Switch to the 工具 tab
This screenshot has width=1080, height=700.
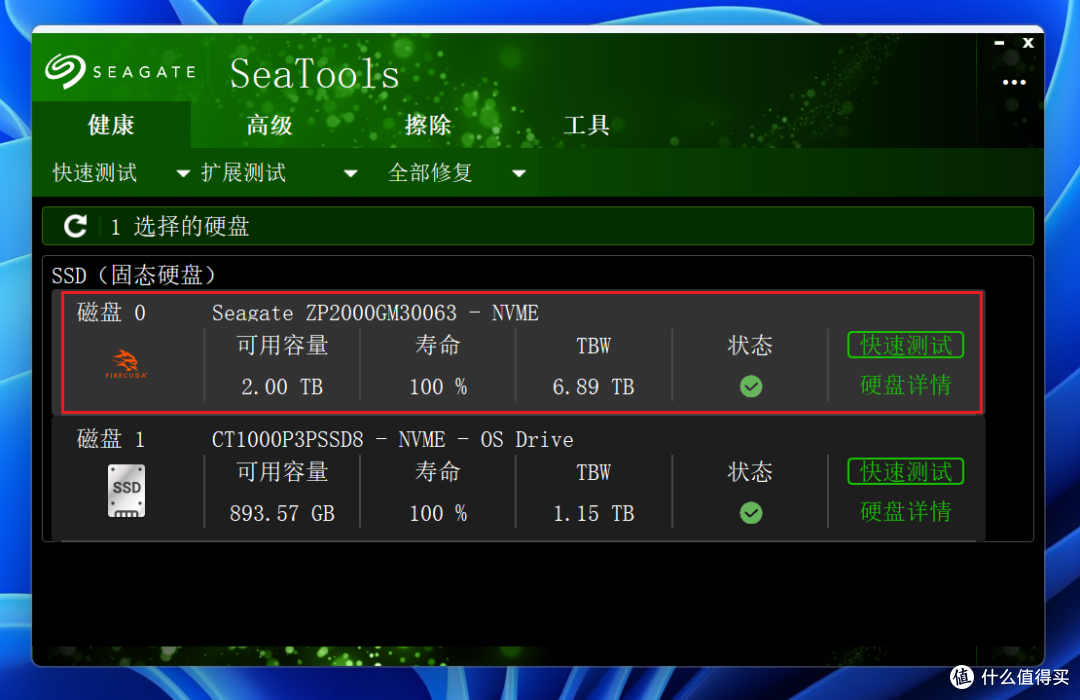pyautogui.click(x=586, y=125)
